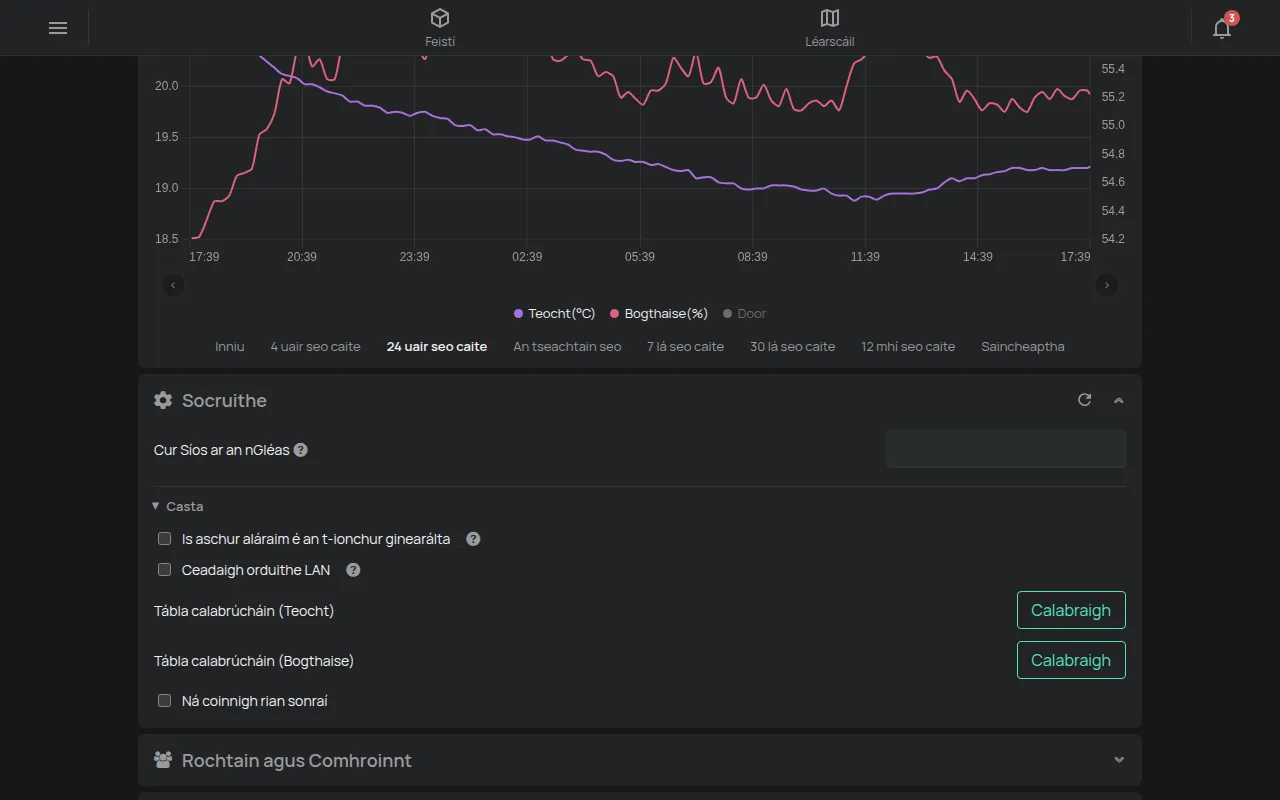This screenshot has height=800, width=1280.
Task: Select 7 lá seo caite range
Action: [x=685, y=347]
